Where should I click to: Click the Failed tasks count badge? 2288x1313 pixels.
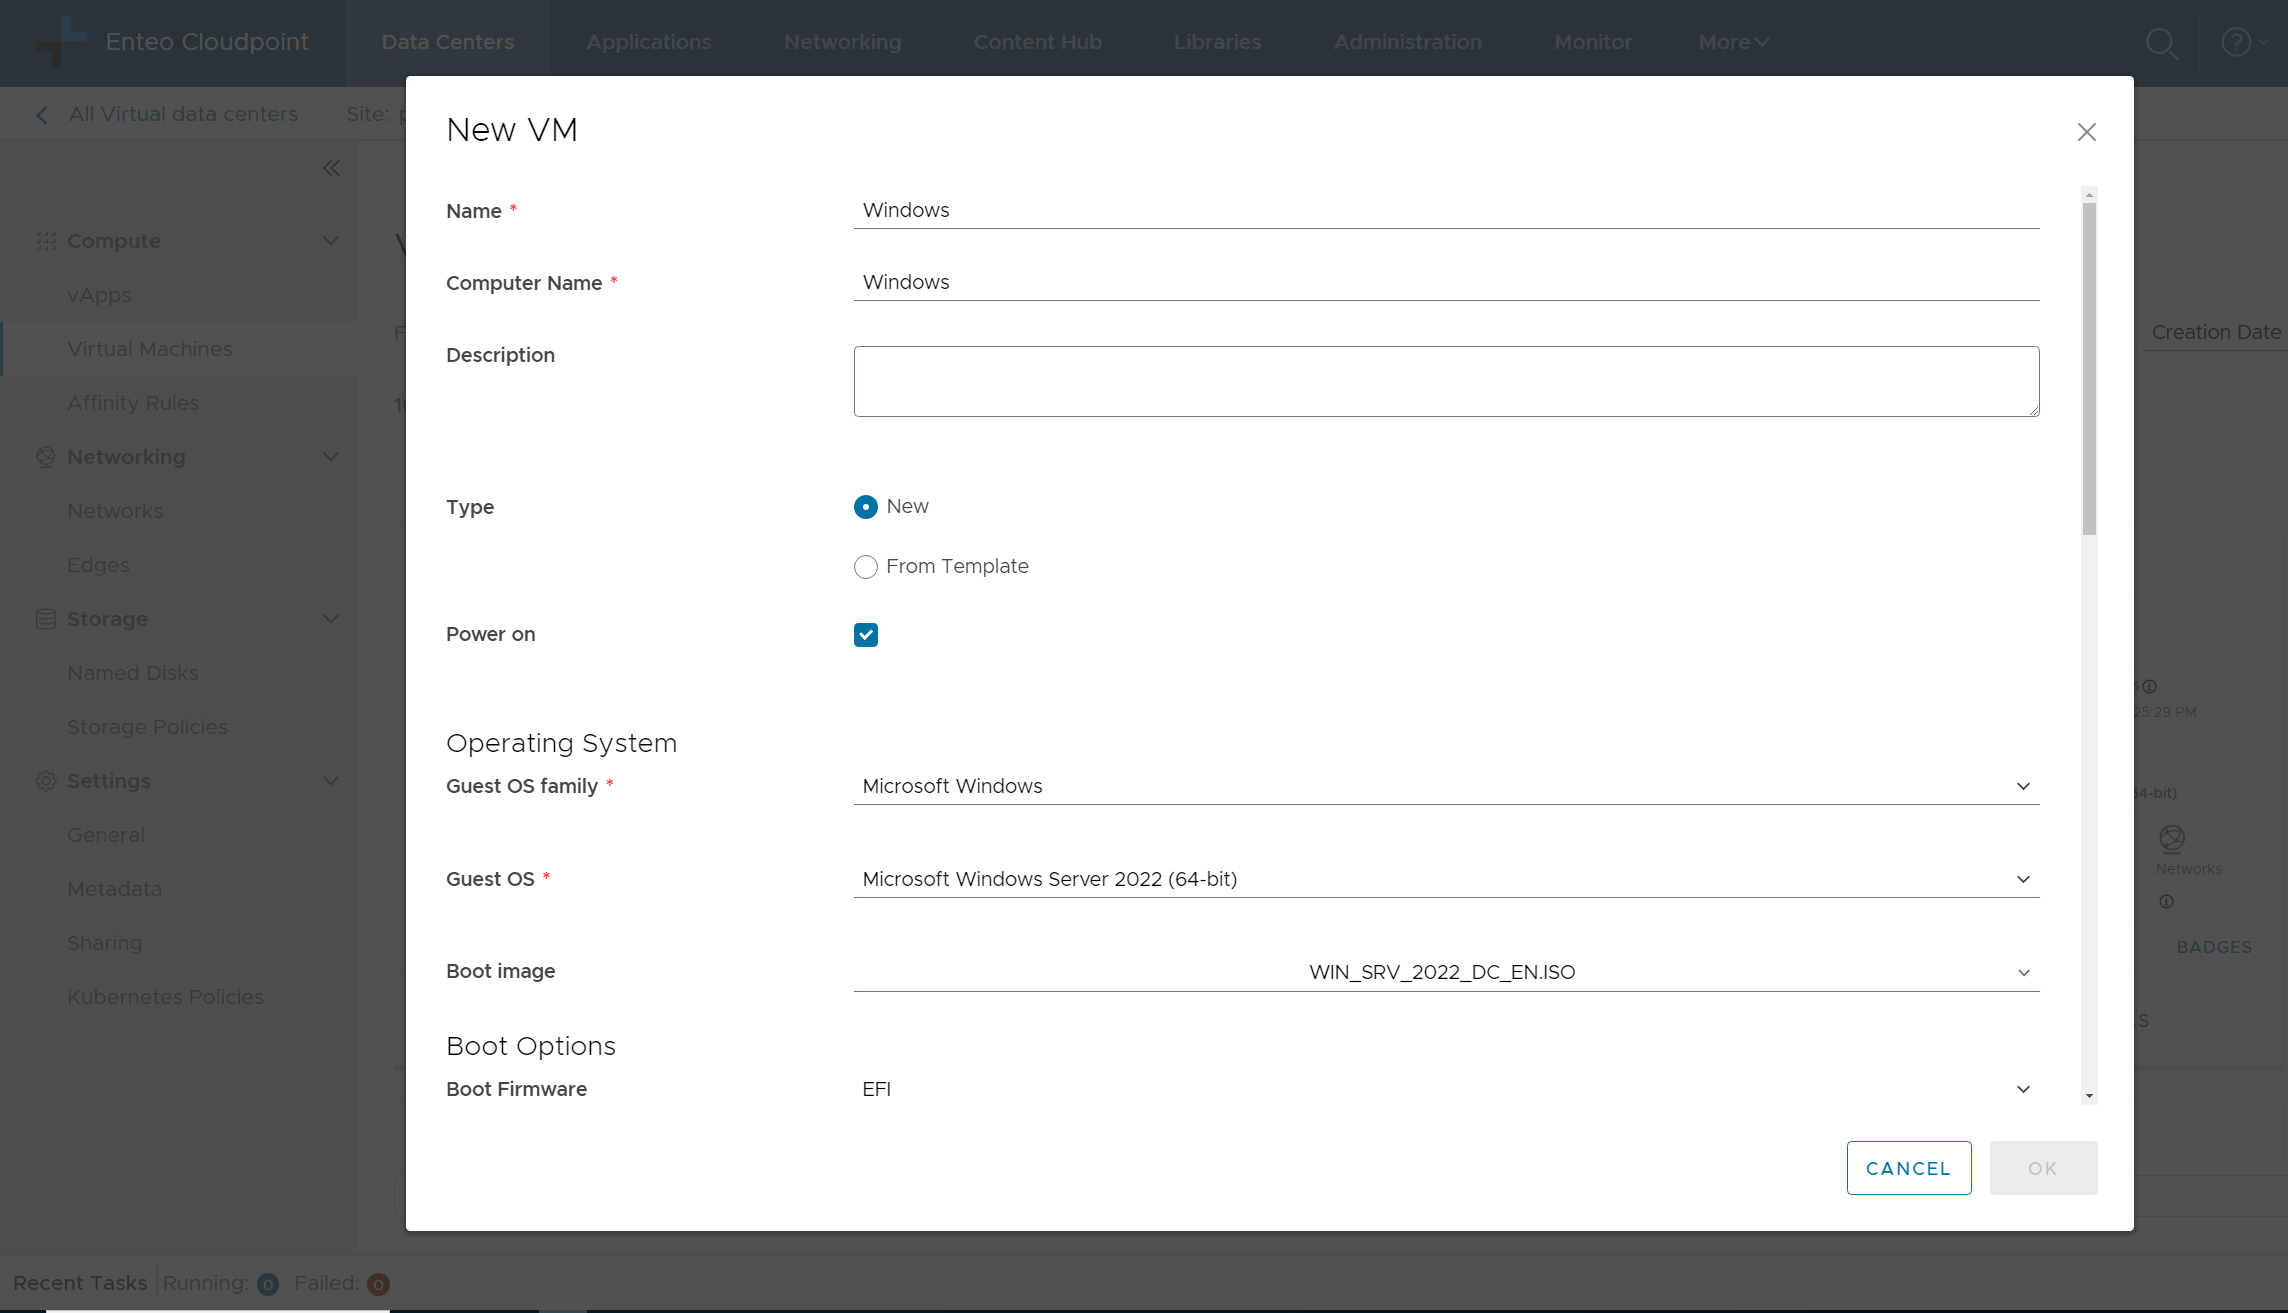click(x=378, y=1284)
